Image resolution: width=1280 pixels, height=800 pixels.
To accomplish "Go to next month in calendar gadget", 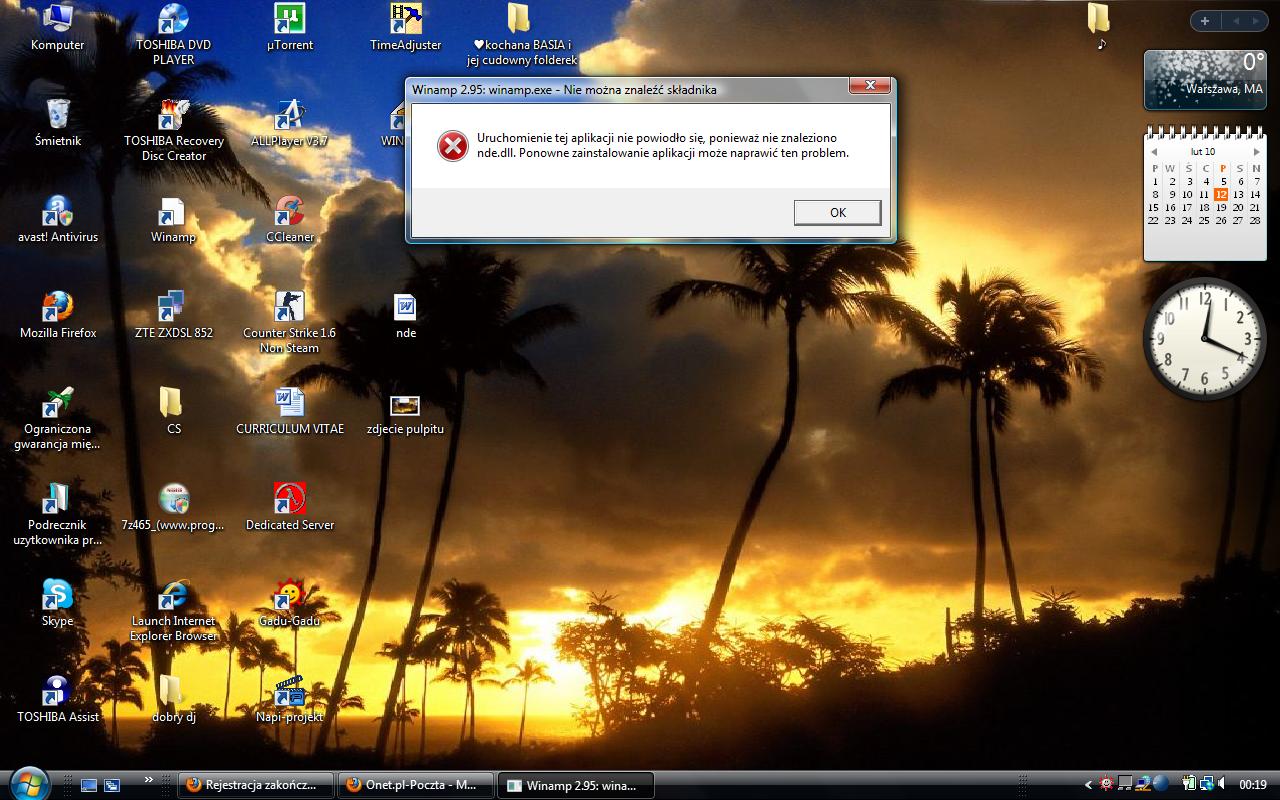I will tap(1256, 152).
